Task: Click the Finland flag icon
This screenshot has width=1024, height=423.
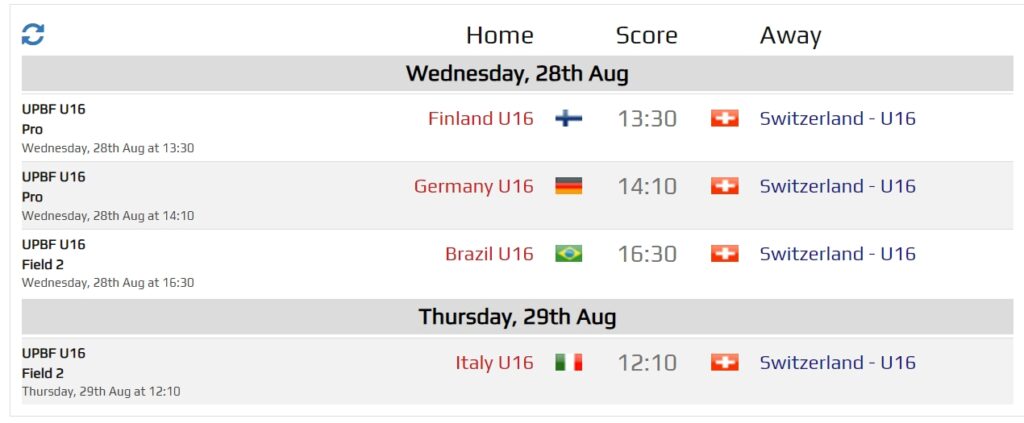Action: pyautogui.click(x=568, y=118)
